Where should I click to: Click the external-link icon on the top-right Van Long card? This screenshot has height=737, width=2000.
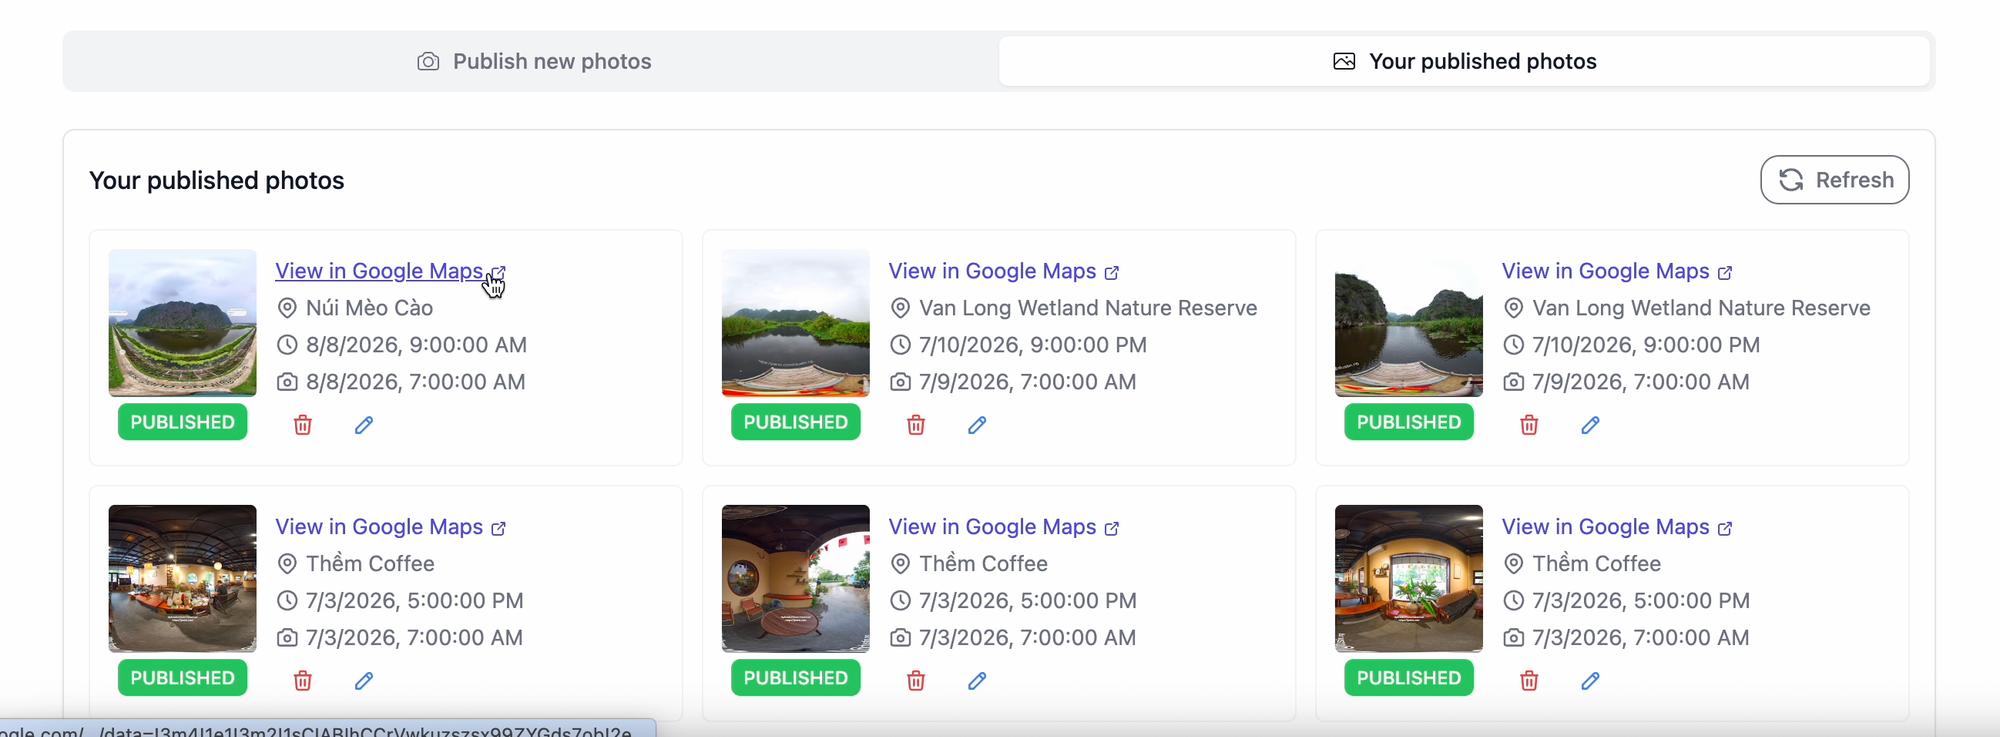tap(1725, 273)
